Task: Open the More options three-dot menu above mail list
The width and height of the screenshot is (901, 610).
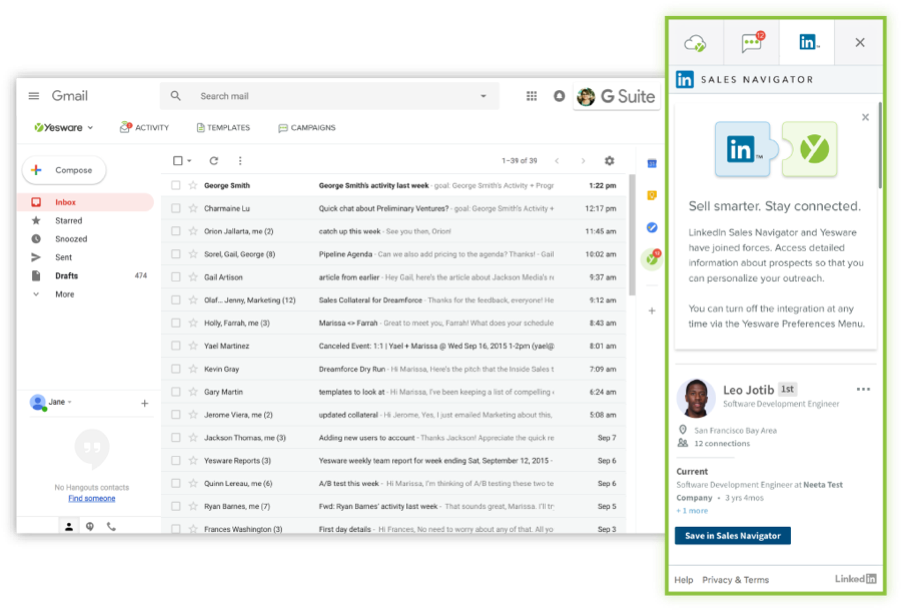Action: [x=240, y=161]
